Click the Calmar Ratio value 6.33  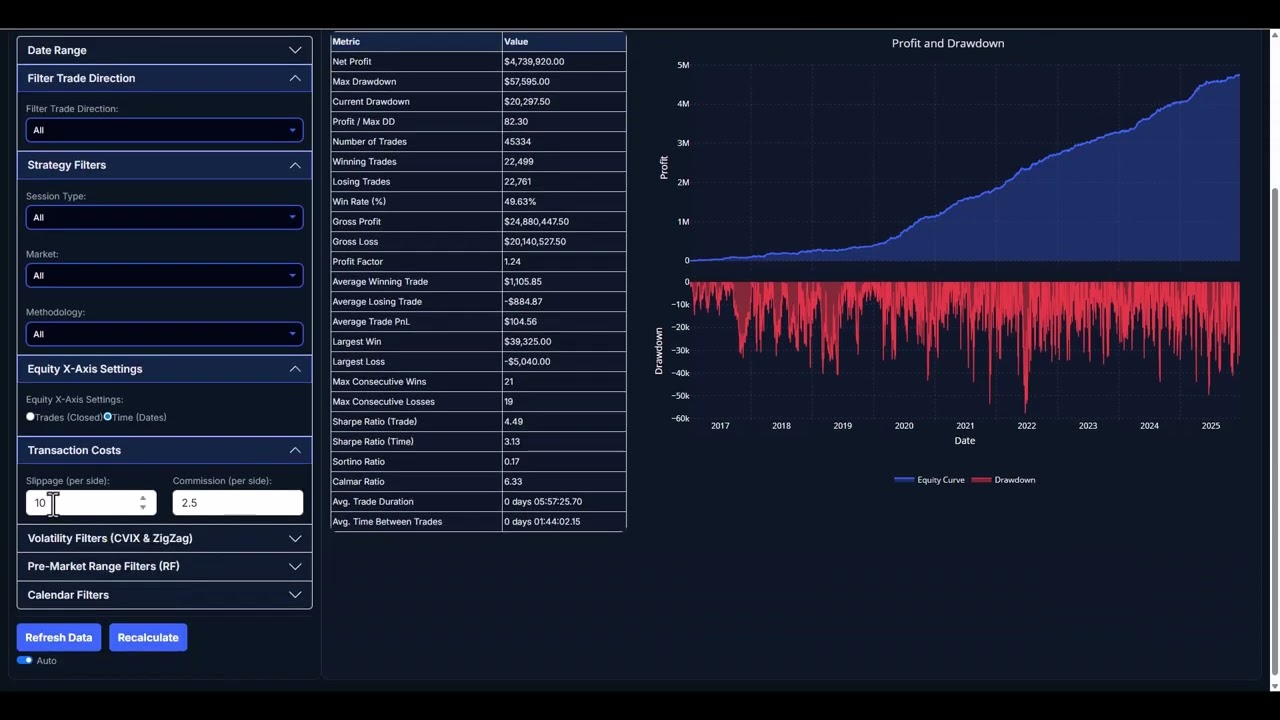coord(513,482)
